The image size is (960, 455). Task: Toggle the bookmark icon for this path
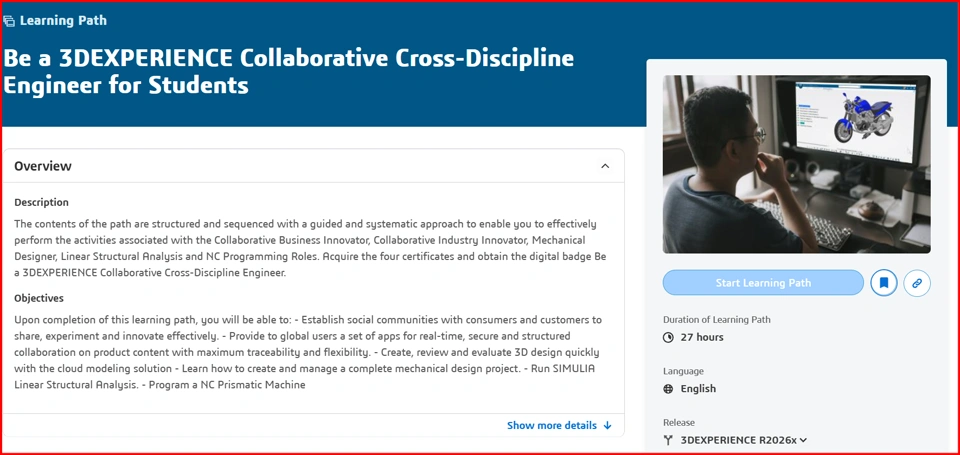(883, 283)
